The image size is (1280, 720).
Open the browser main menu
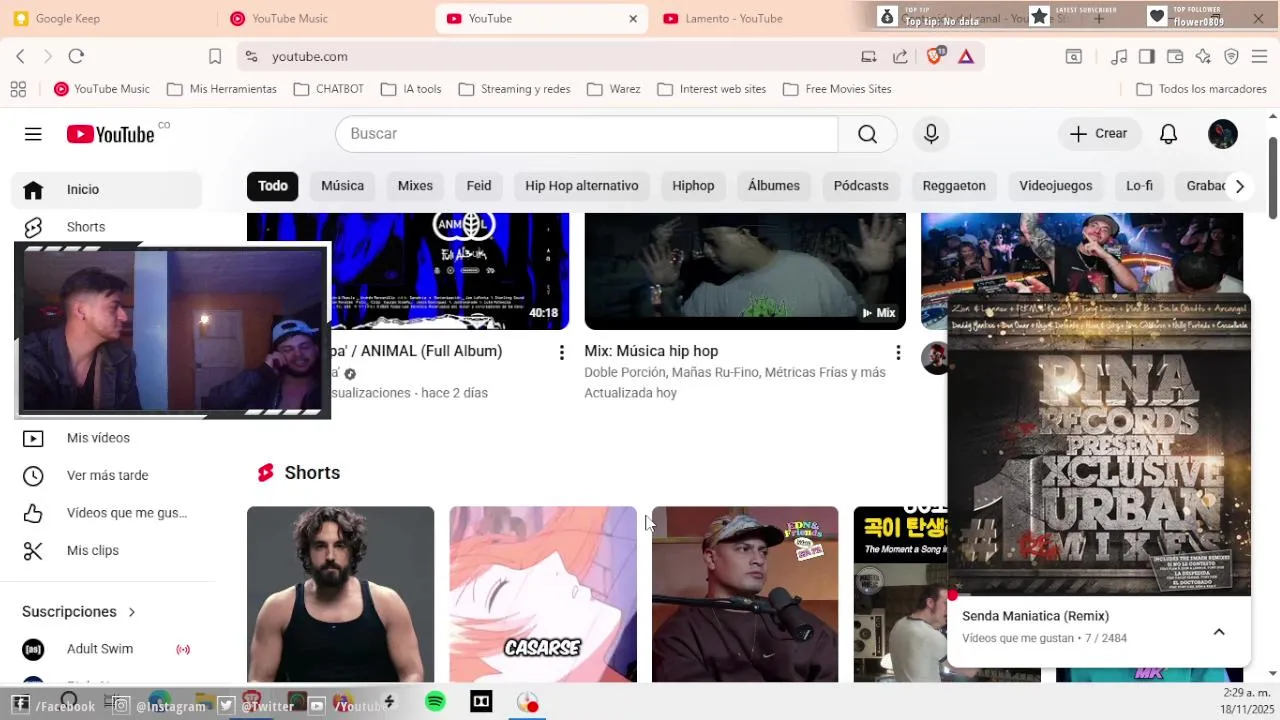(x=1260, y=57)
